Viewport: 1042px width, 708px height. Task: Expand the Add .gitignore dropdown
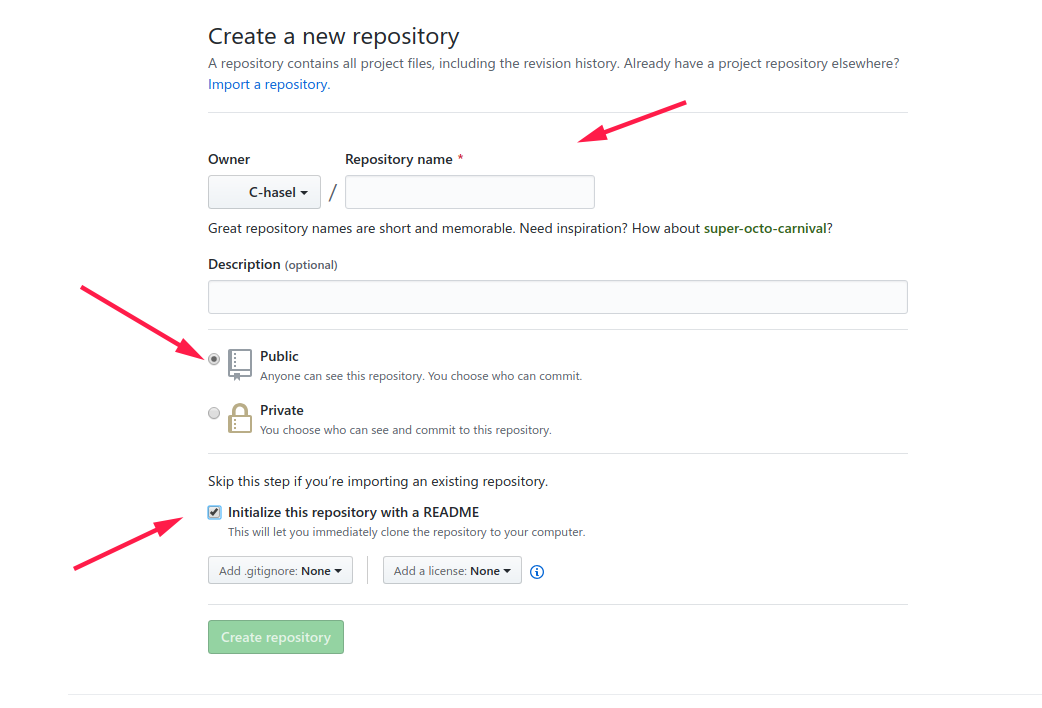click(280, 571)
